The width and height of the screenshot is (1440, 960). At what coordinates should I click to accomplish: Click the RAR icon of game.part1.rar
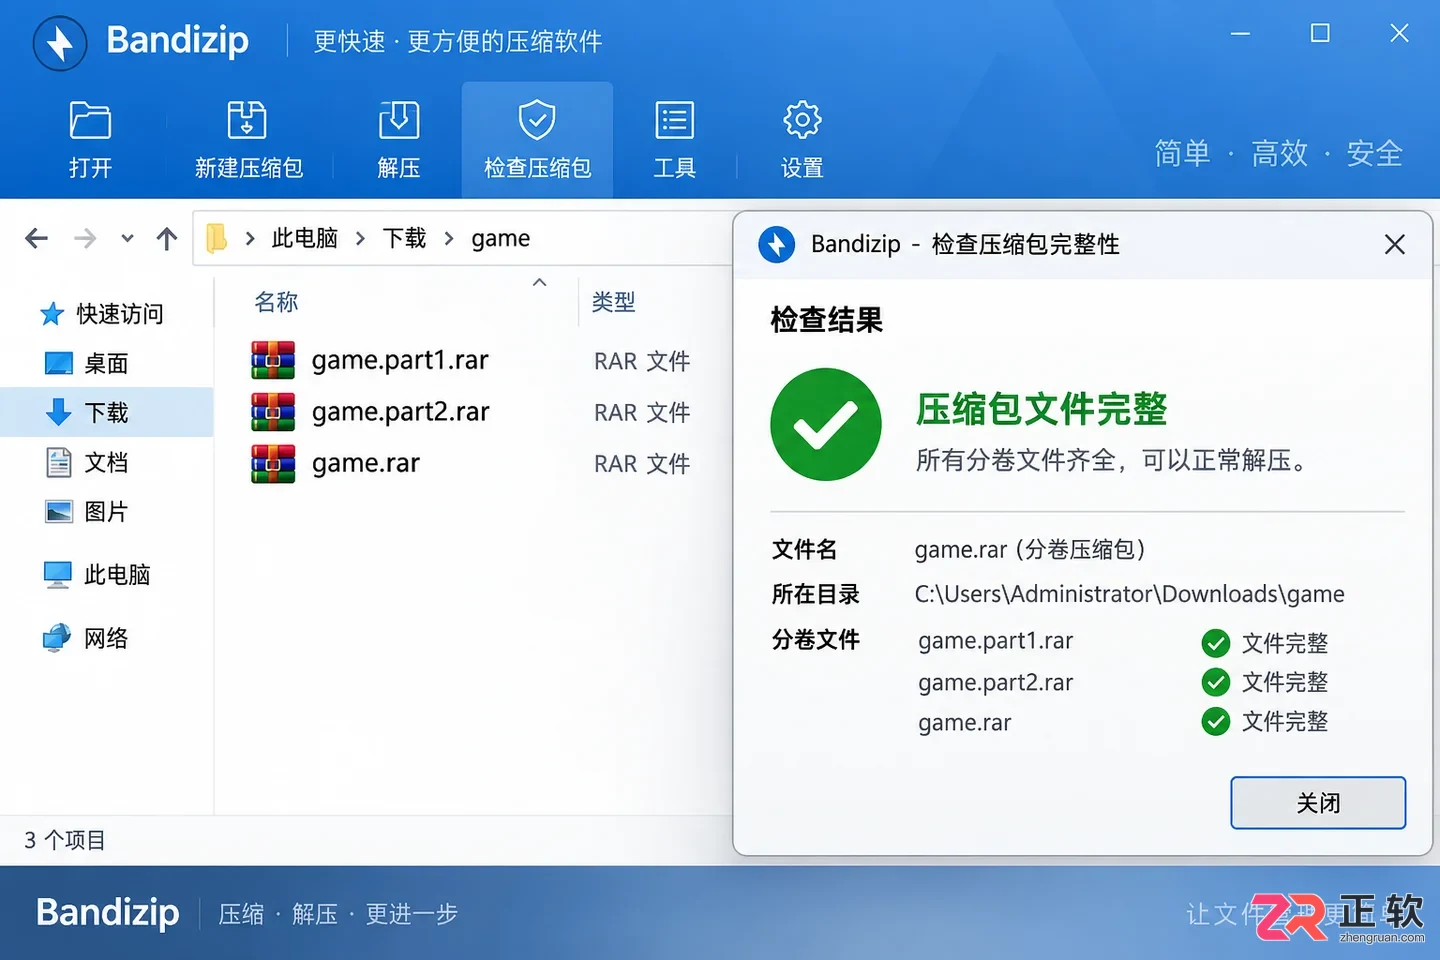[x=273, y=360]
